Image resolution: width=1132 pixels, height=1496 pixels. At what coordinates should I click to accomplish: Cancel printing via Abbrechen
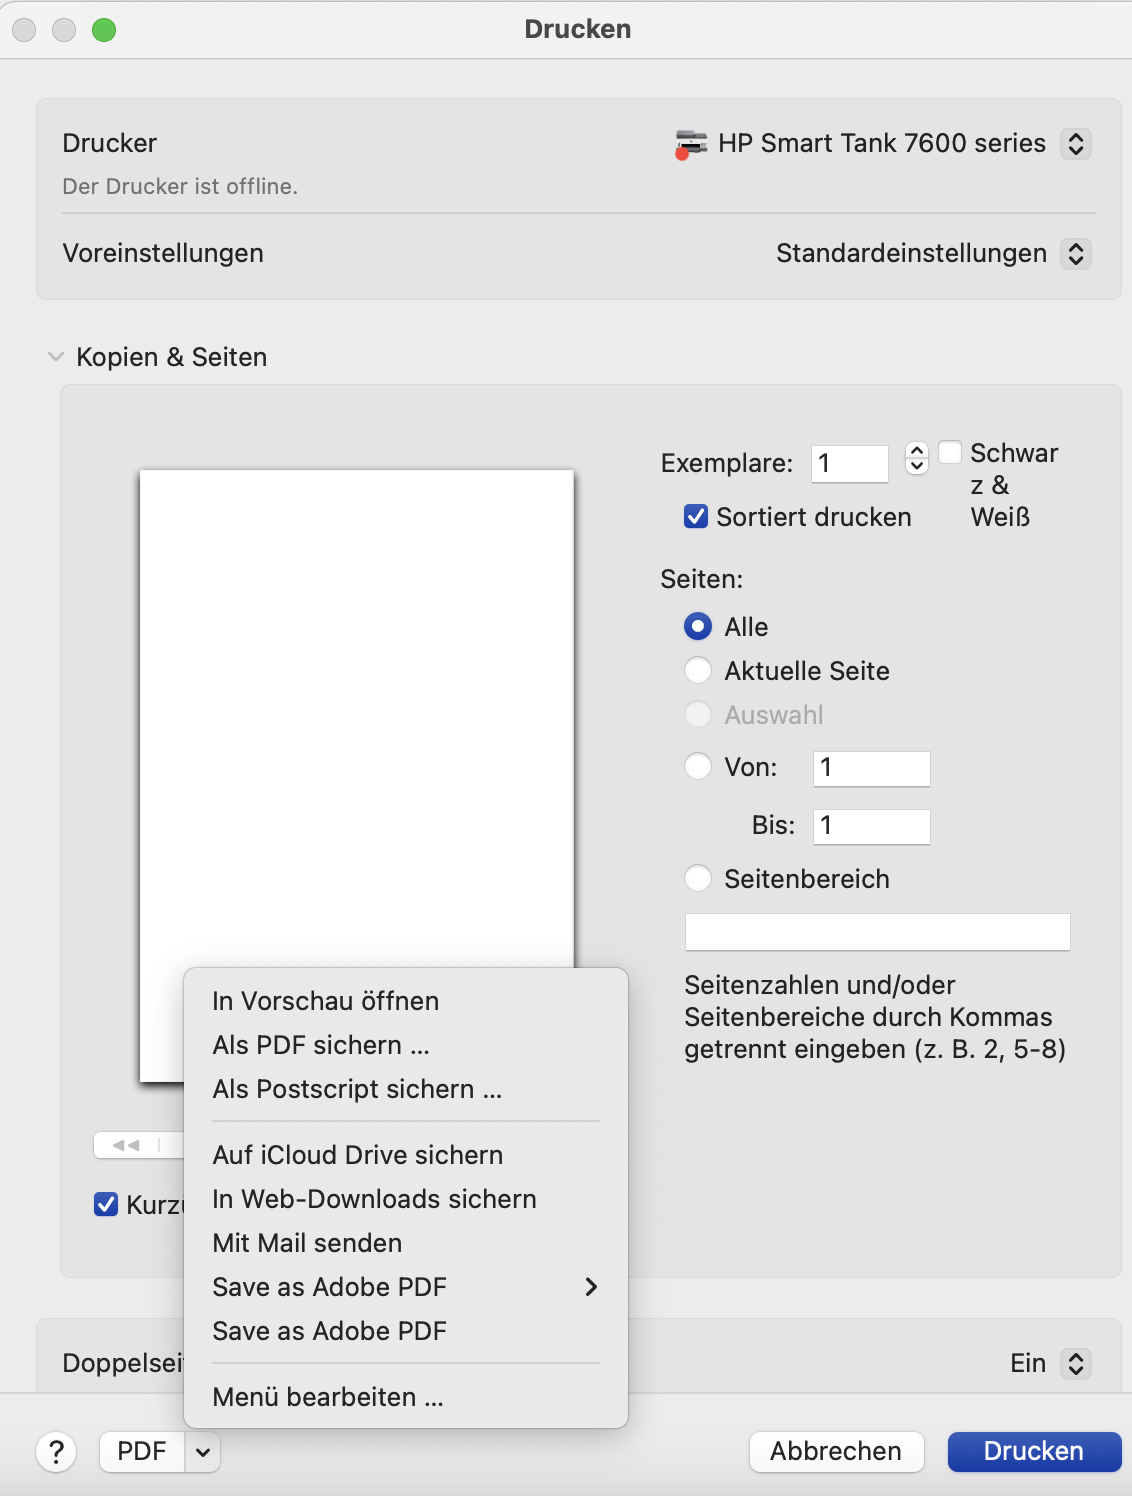click(x=836, y=1451)
